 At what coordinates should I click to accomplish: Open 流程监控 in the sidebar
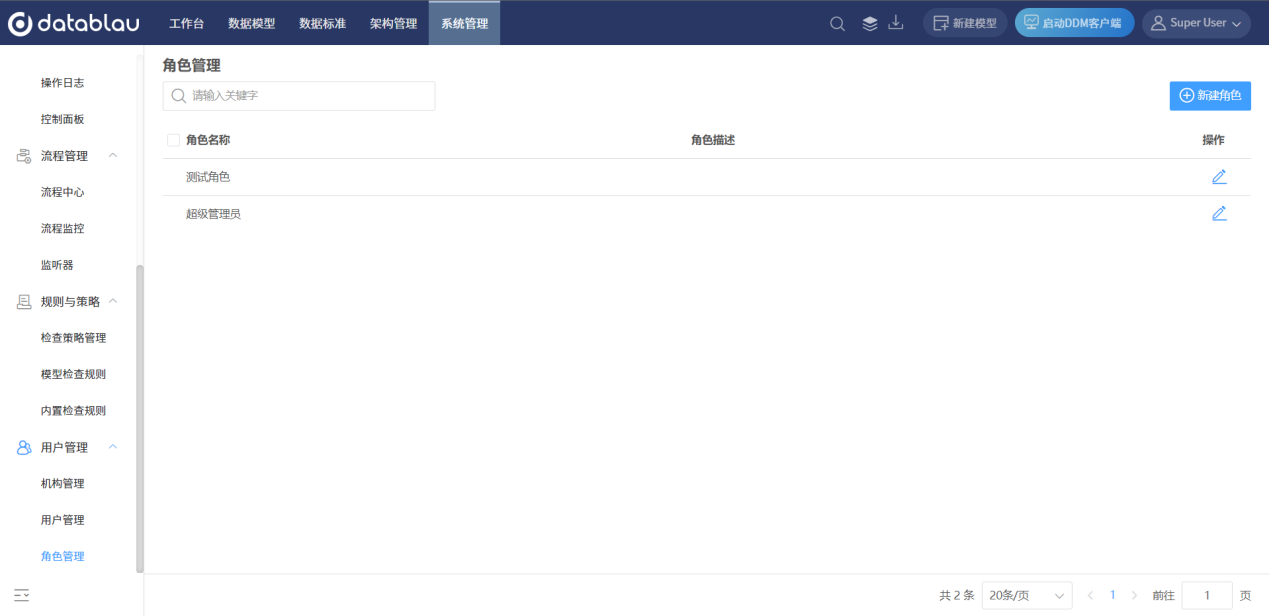(x=62, y=228)
